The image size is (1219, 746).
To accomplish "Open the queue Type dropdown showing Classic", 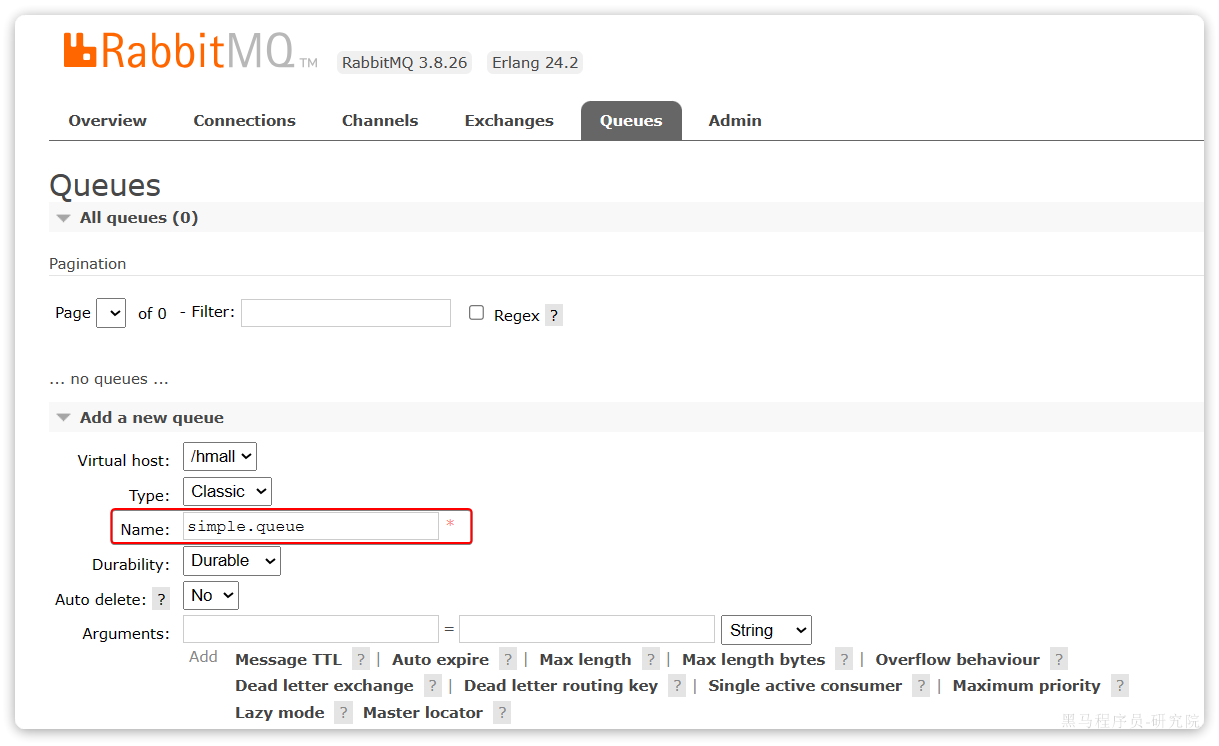I will pos(227,491).
